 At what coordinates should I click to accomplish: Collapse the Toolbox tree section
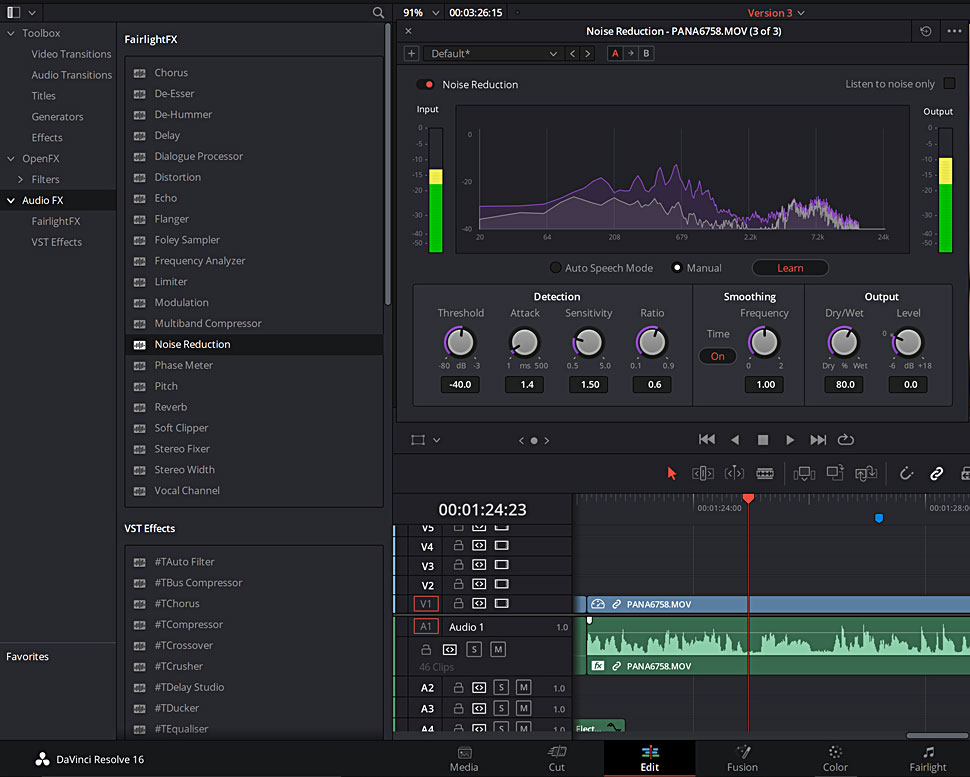point(11,33)
